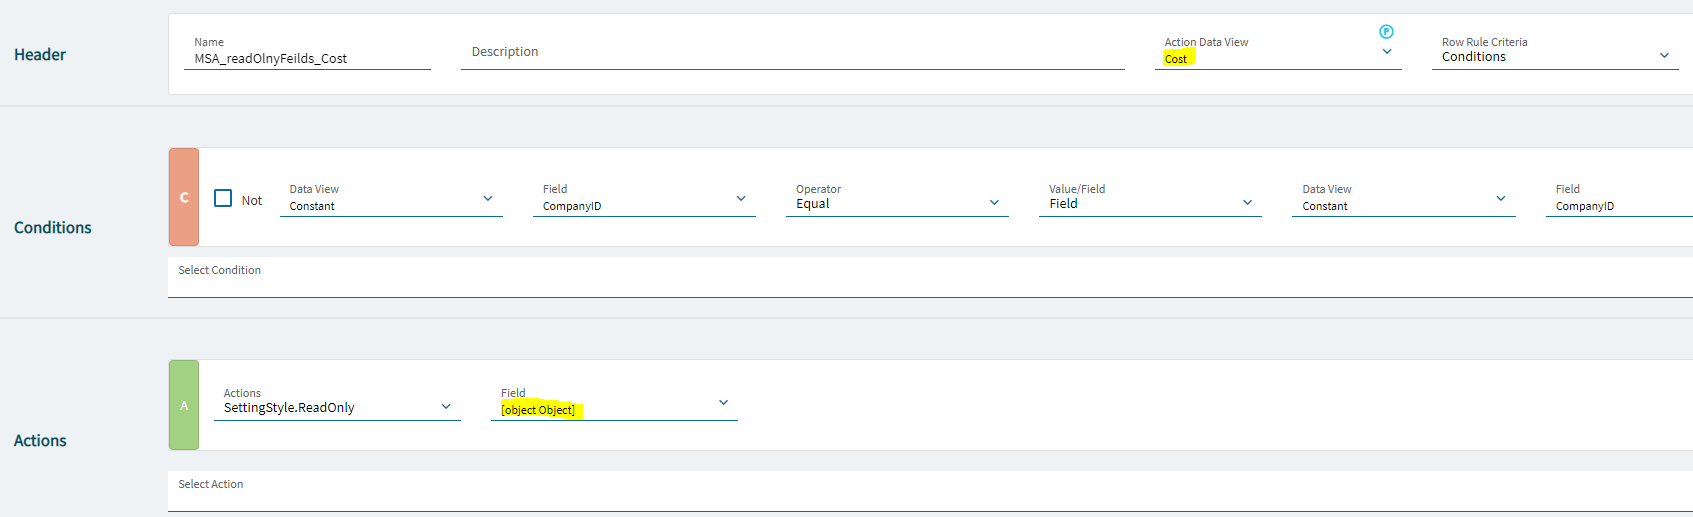
Task: Expand the action Field [object Object] dropdown
Action: coord(614,403)
